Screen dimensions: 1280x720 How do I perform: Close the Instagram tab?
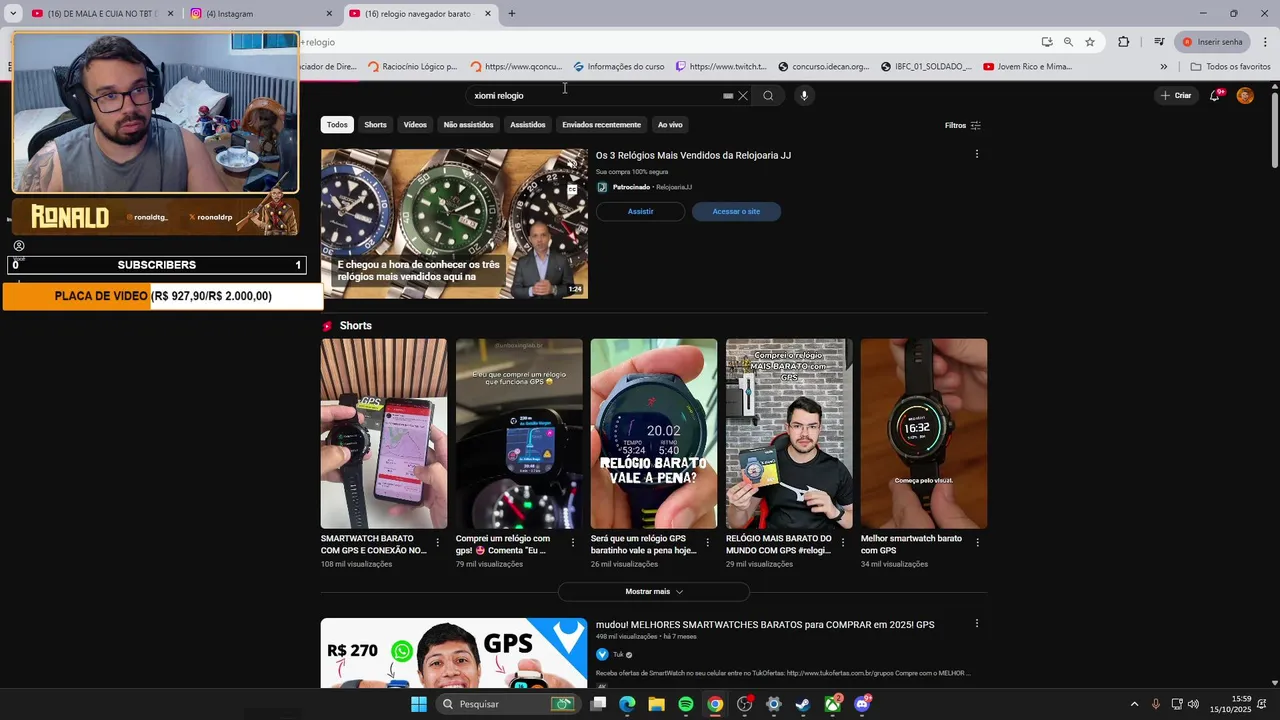pos(329,14)
